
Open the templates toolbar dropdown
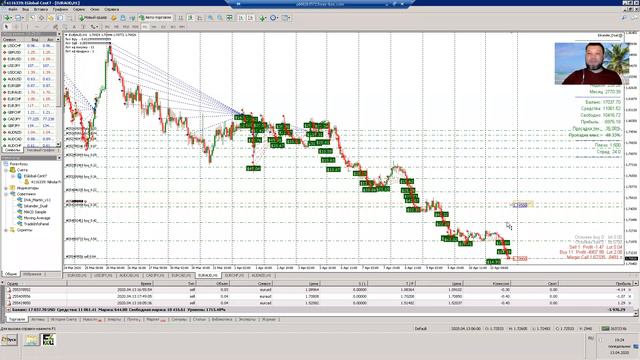[286, 18]
